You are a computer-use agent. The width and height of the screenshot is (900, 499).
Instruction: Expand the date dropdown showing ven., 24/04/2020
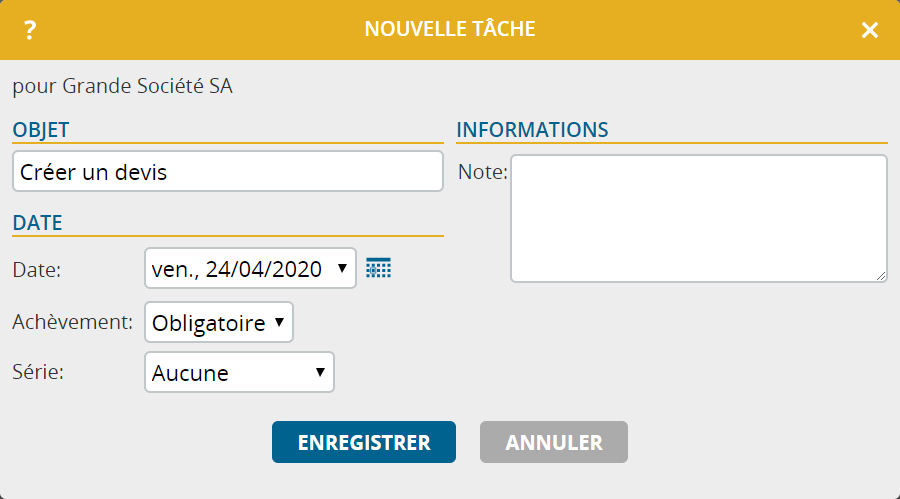250,268
